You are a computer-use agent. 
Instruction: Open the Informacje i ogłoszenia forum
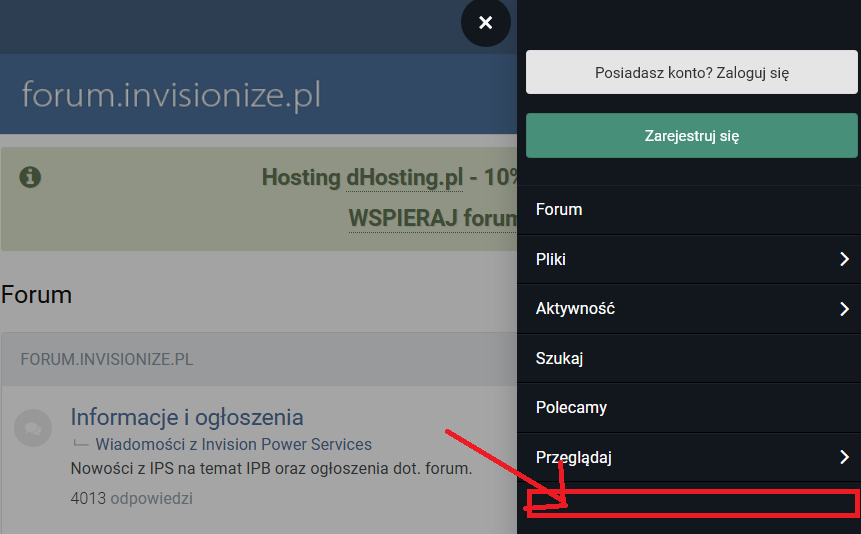pos(186,417)
